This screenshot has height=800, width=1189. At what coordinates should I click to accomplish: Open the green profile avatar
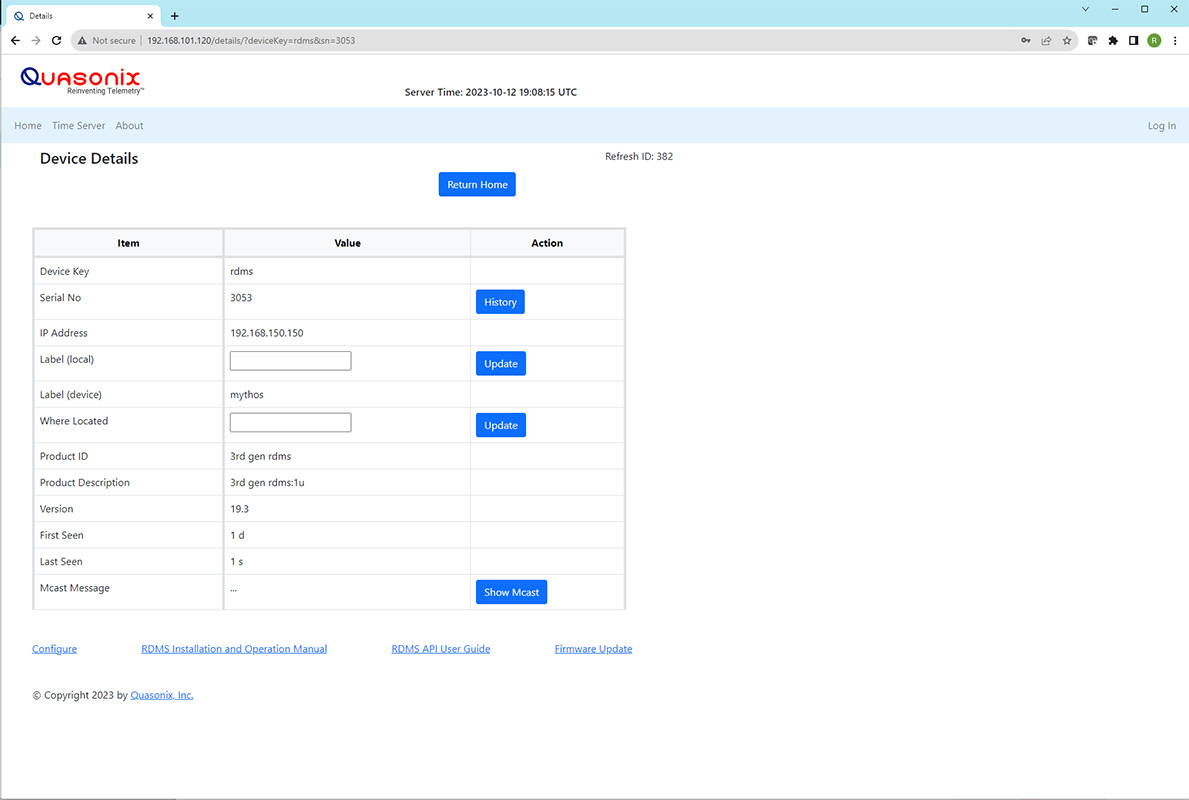pos(1154,41)
